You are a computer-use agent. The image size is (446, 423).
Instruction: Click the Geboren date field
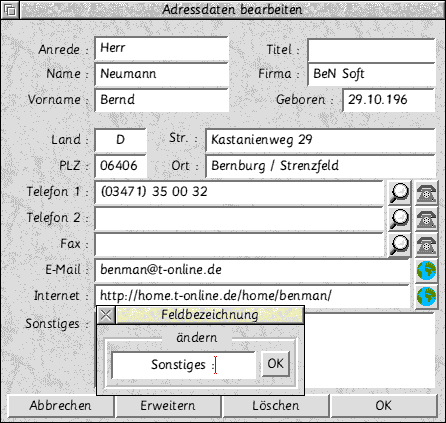click(x=389, y=100)
